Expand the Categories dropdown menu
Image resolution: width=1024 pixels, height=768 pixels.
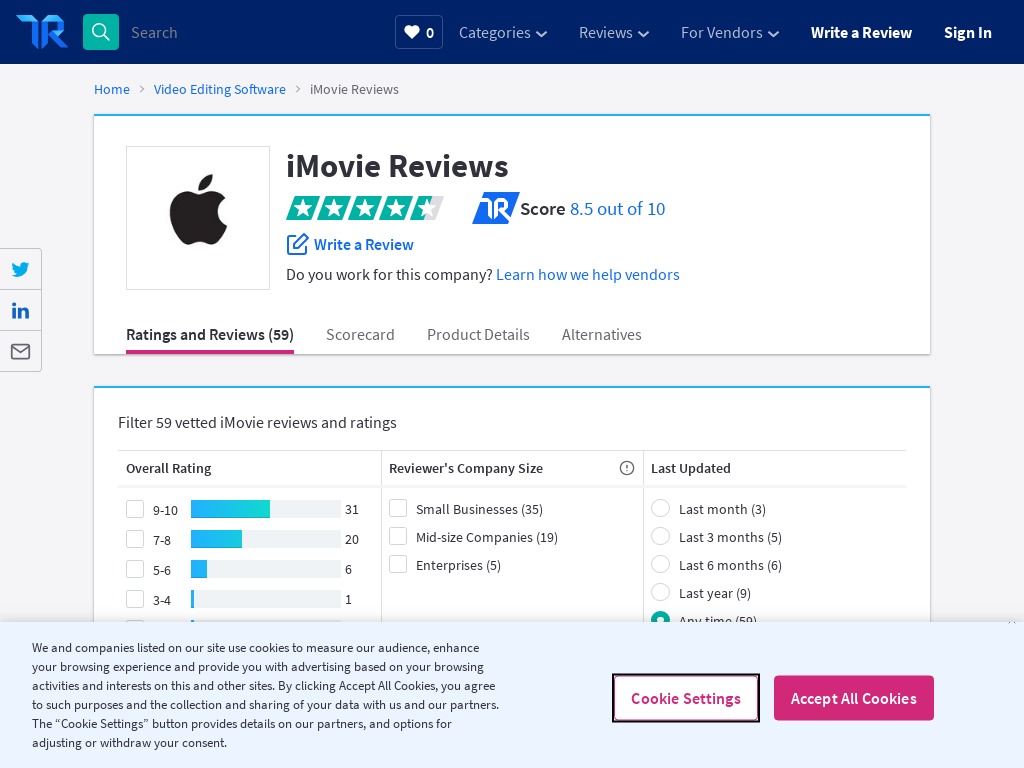pyautogui.click(x=503, y=33)
